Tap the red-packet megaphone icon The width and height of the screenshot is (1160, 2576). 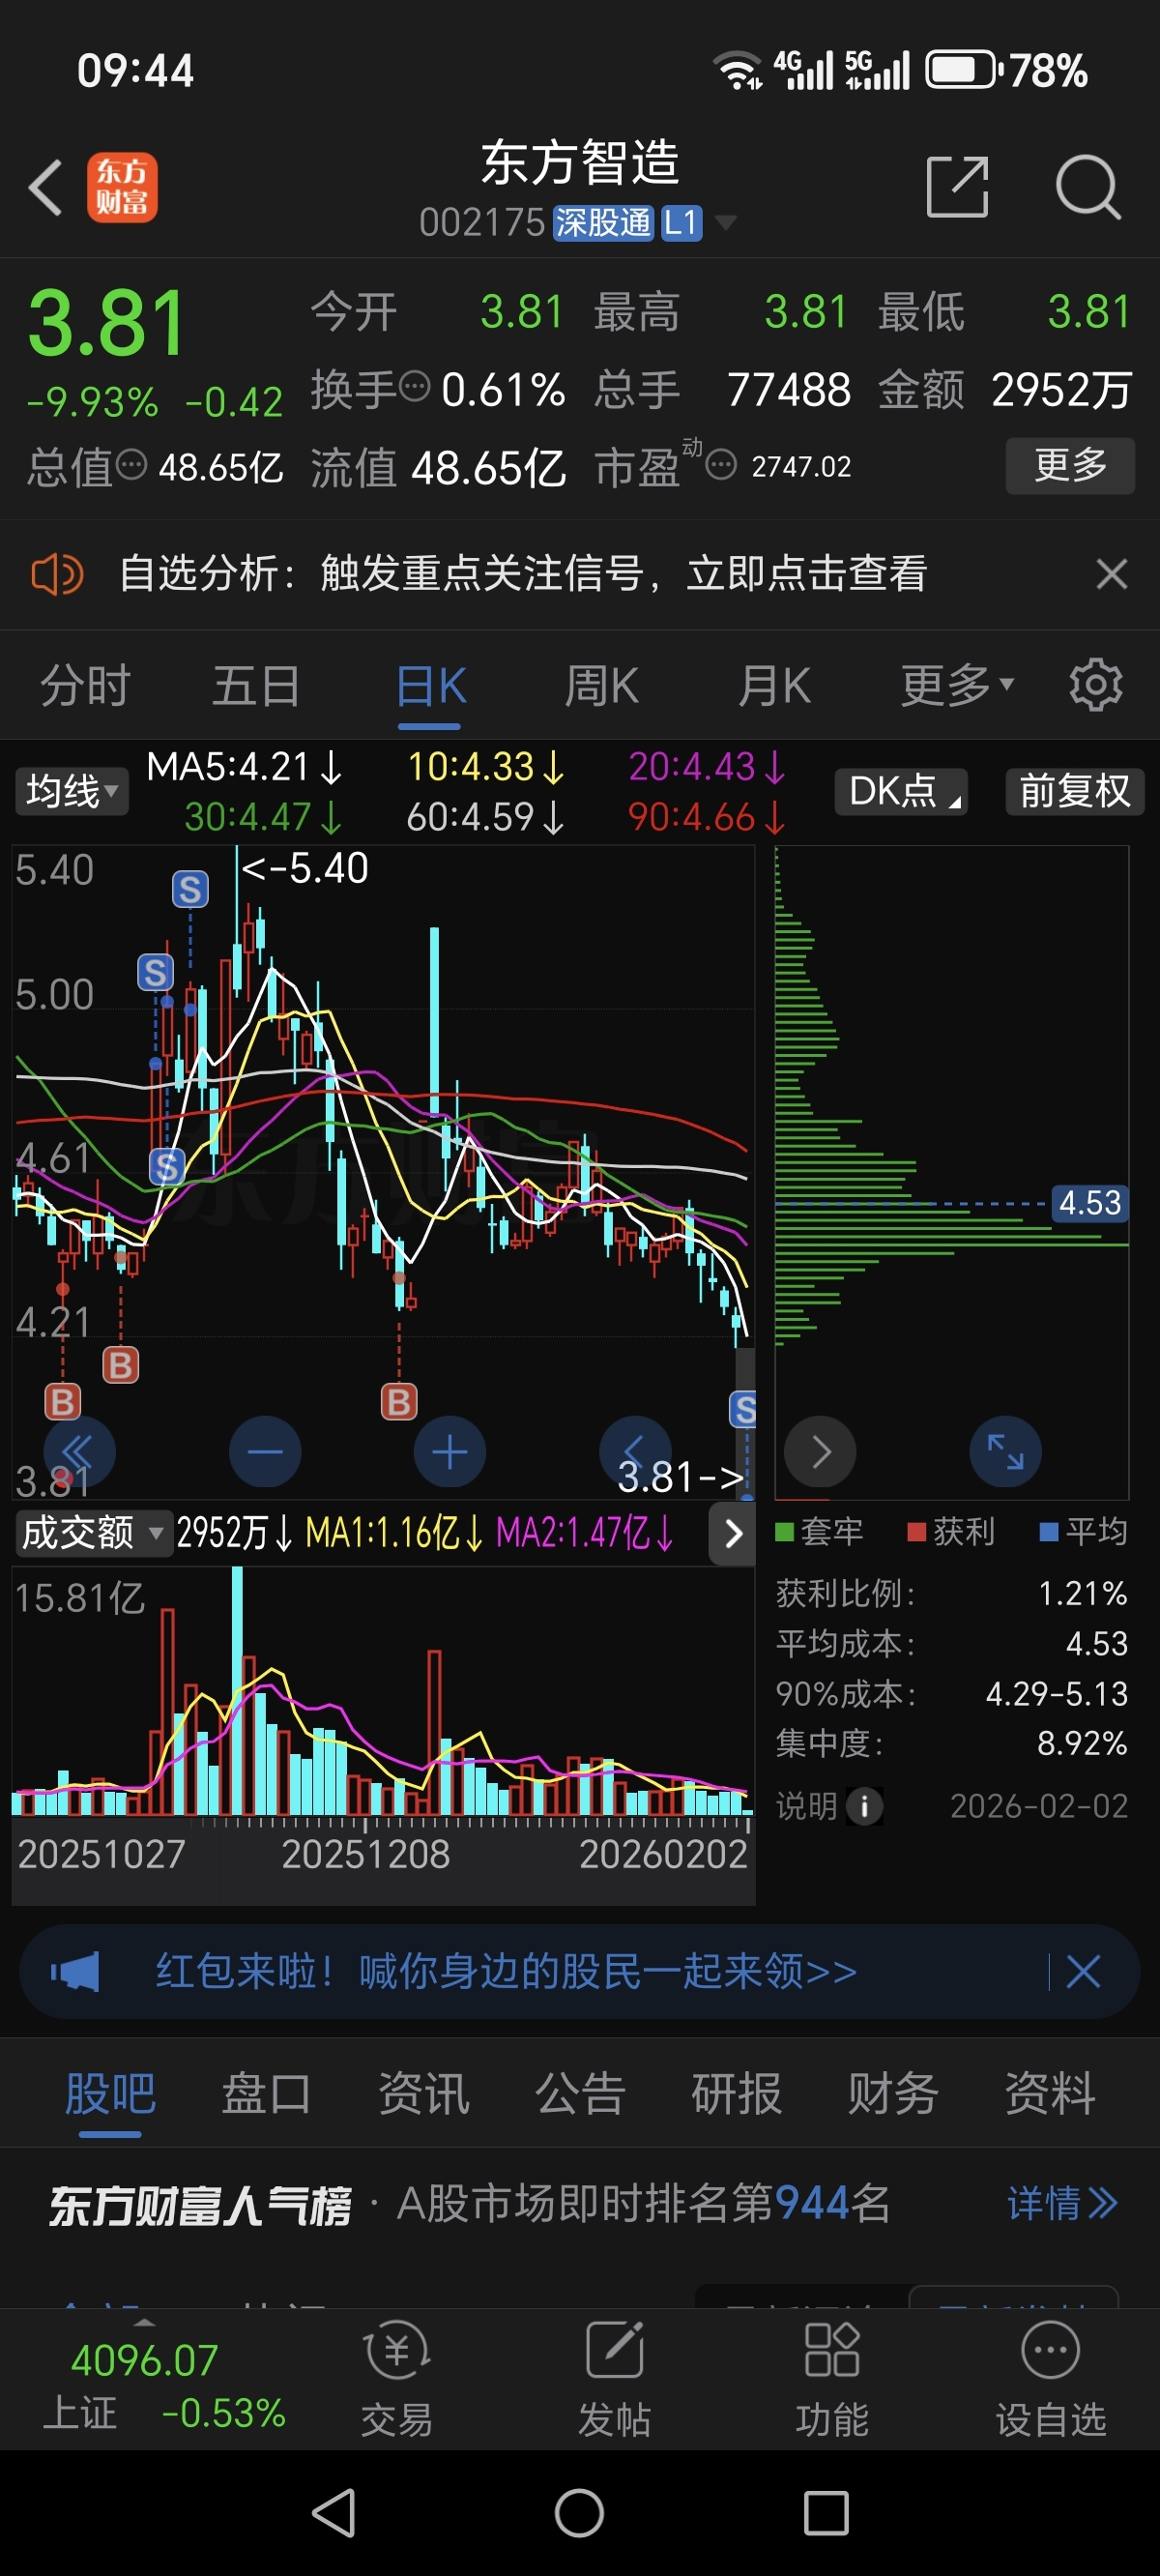tap(75, 1972)
